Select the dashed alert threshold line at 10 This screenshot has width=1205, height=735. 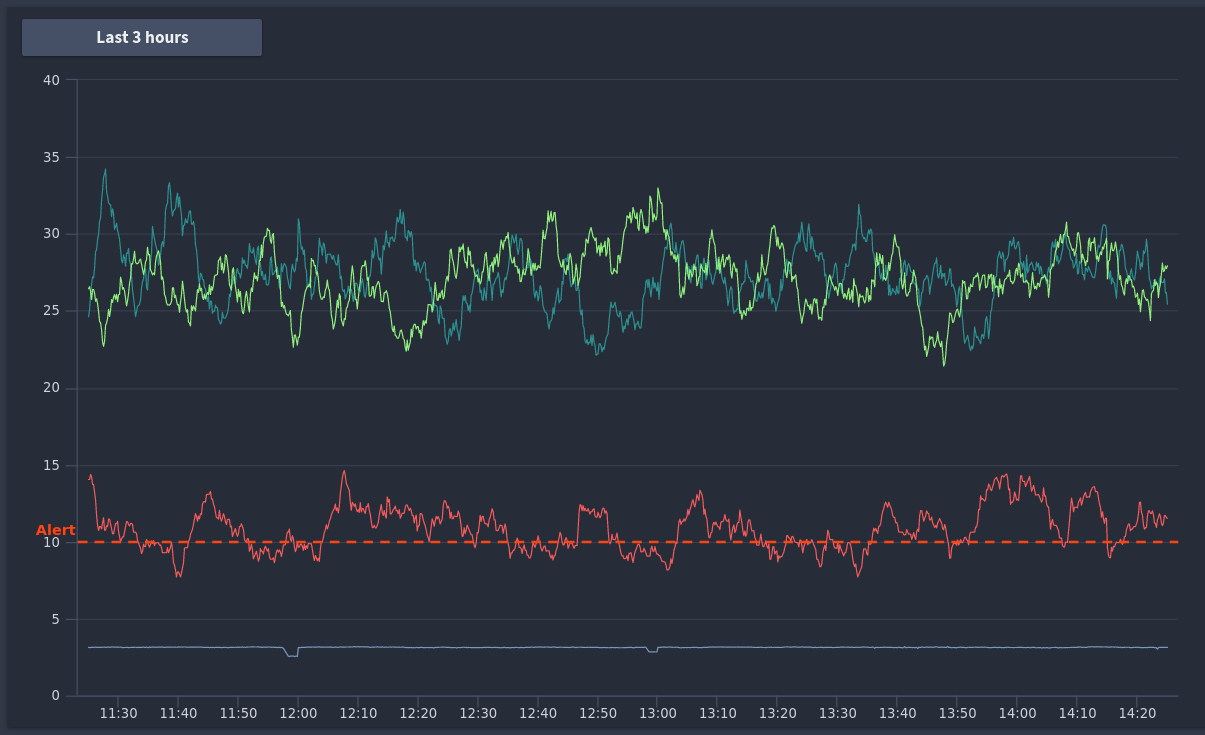coord(627,542)
